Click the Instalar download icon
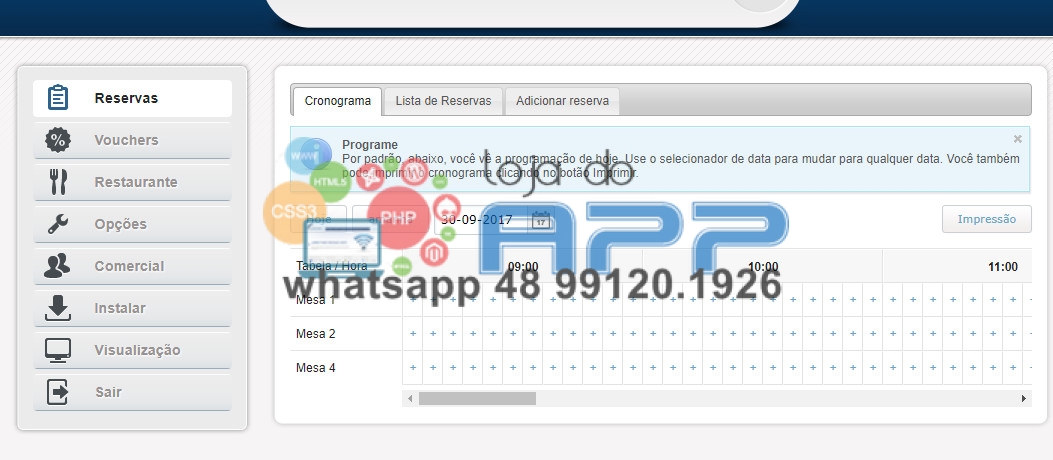The width and height of the screenshot is (1053, 460). pyautogui.click(x=58, y=308)
